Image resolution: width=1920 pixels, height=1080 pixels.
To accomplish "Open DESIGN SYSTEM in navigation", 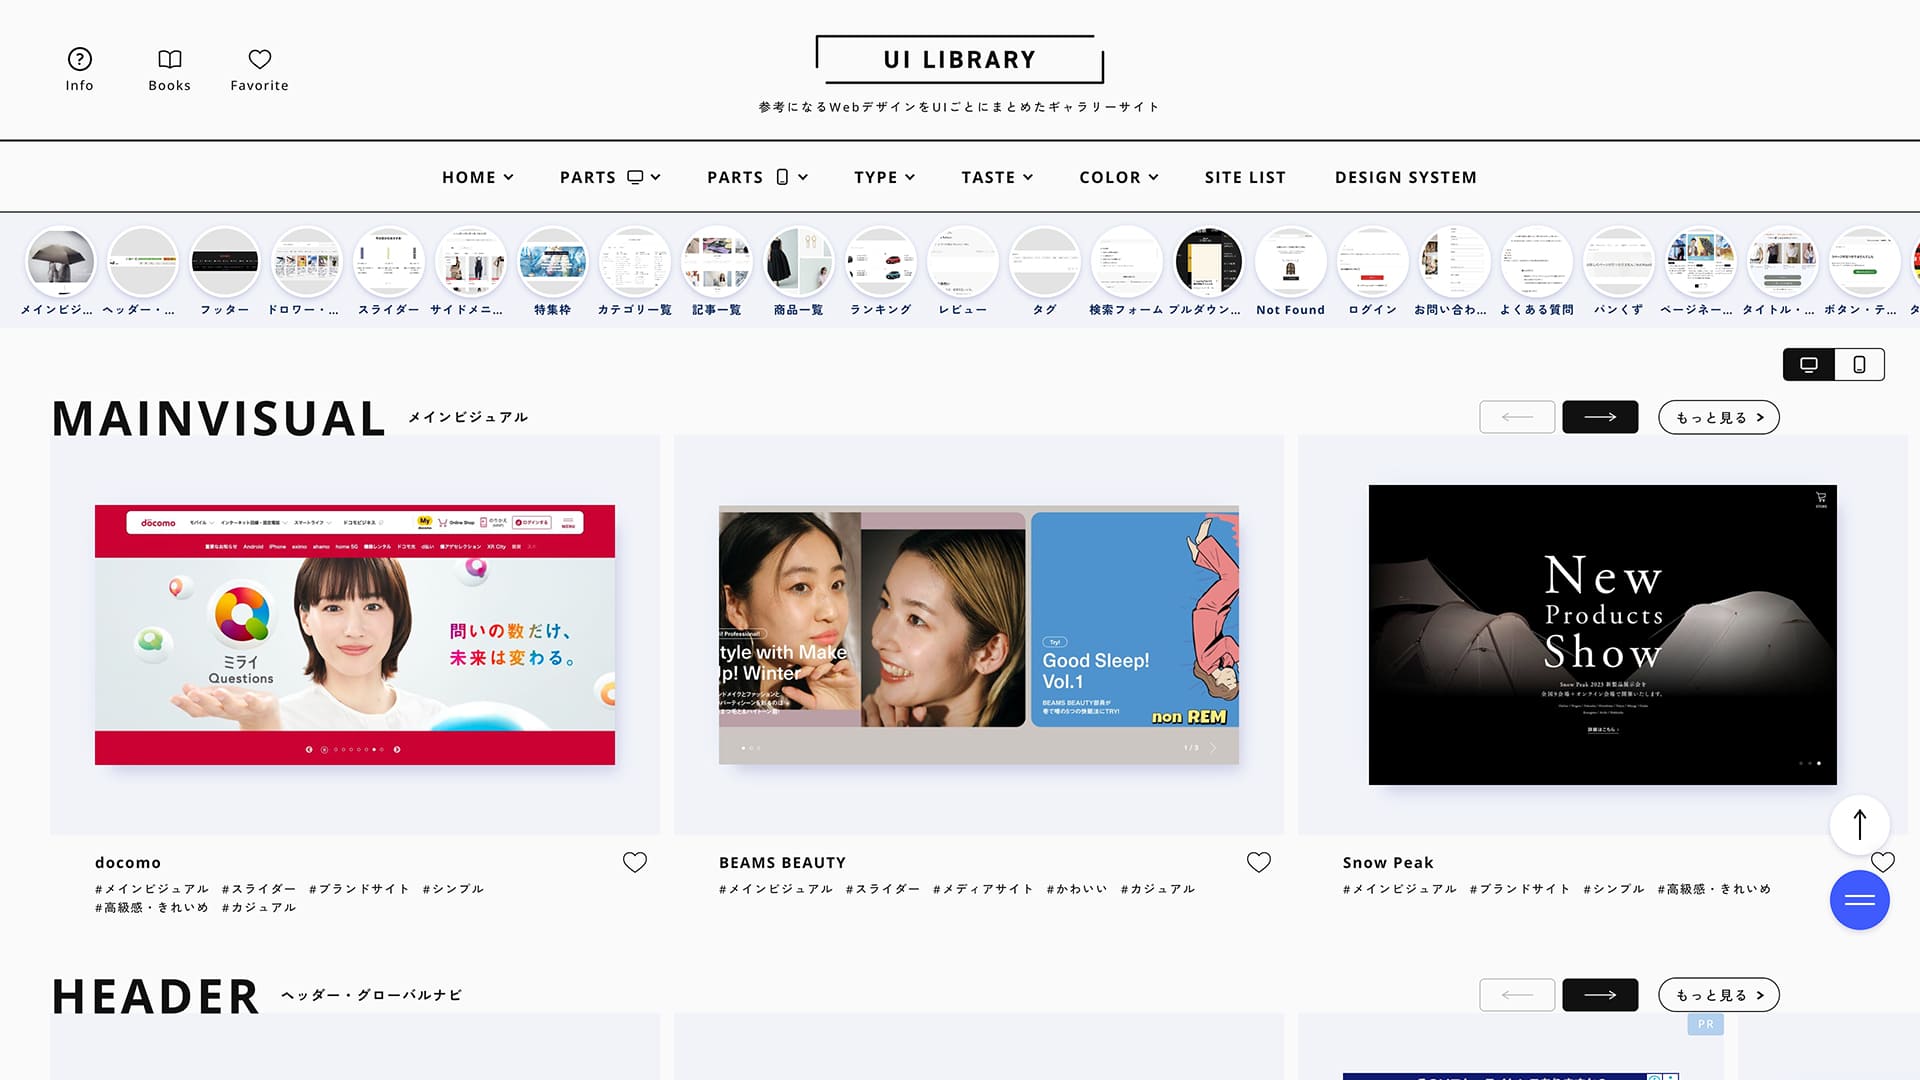I will pyautogui.click(x=1406, y=177).
